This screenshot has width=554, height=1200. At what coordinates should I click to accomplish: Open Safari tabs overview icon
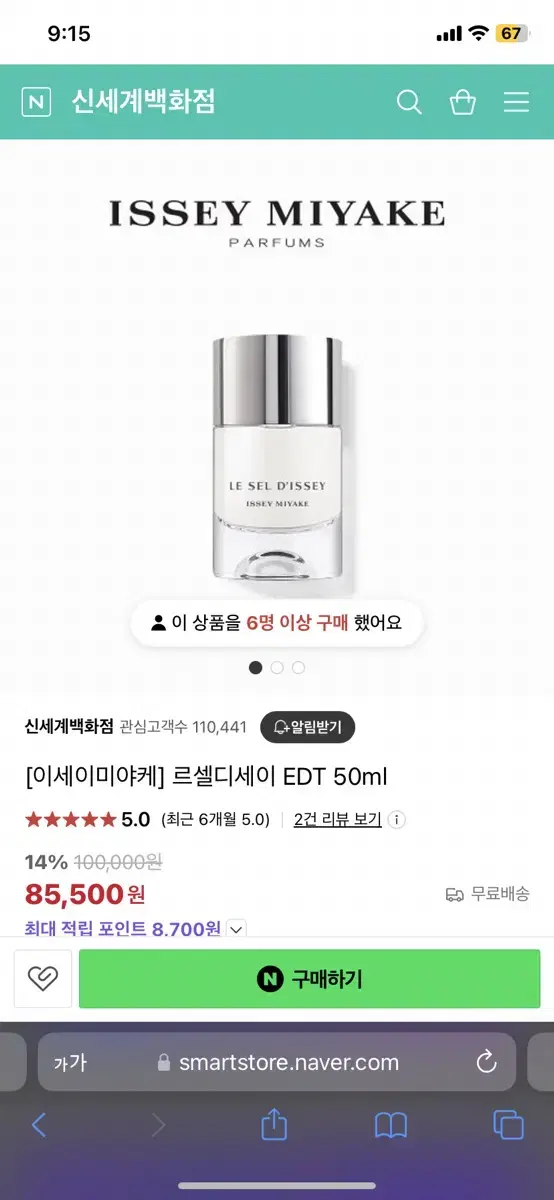[x=508, y=1125]
